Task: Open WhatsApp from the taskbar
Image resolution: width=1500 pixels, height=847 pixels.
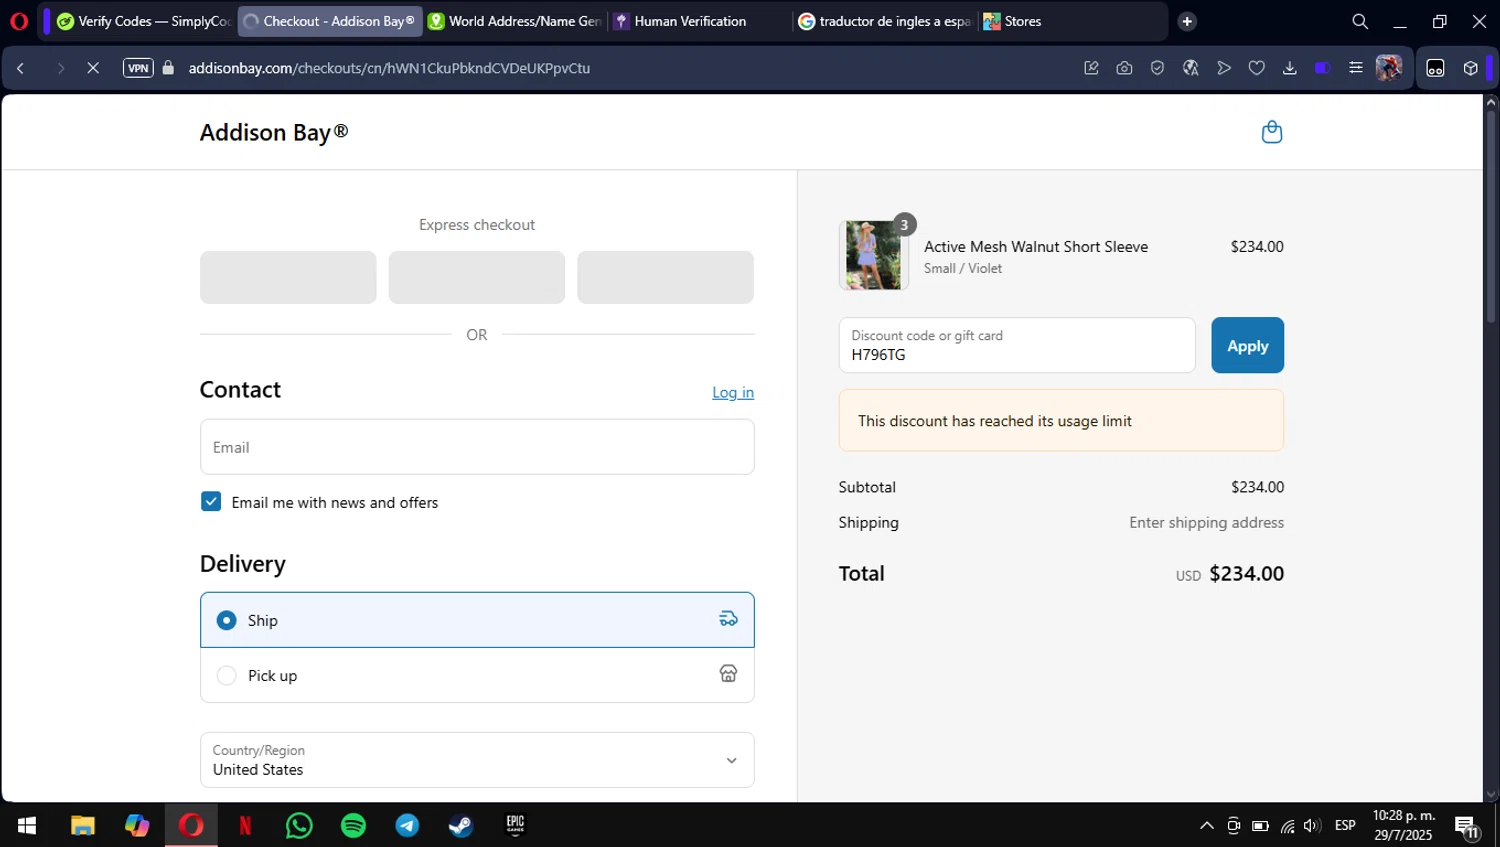Action: (299, 825)
